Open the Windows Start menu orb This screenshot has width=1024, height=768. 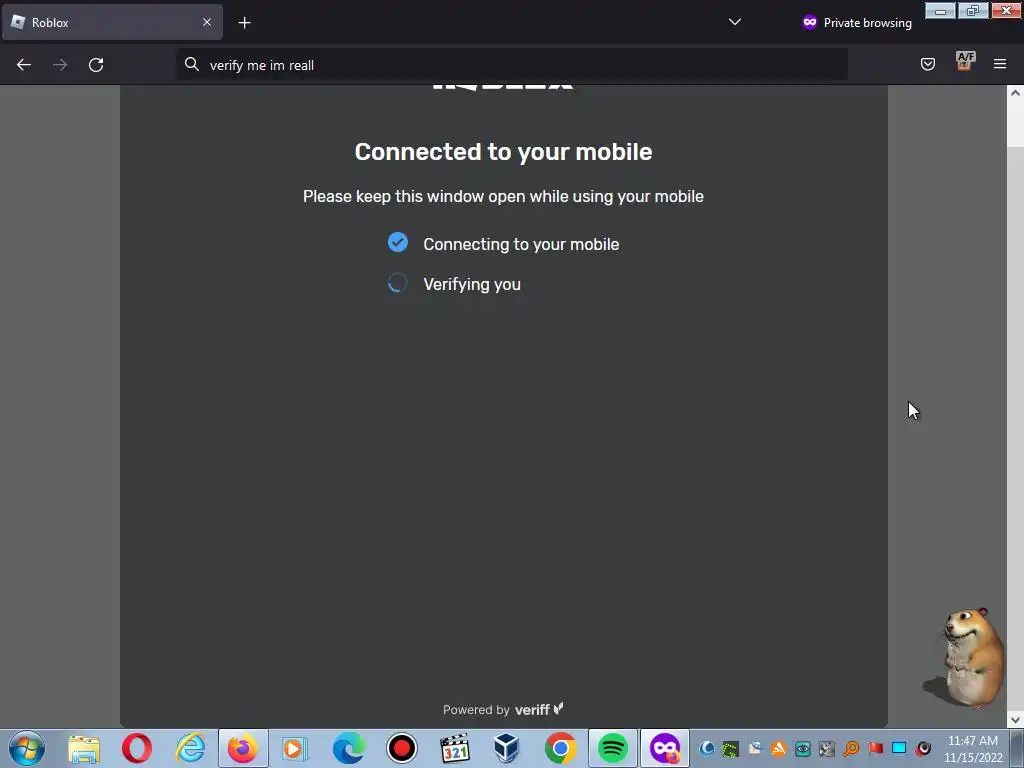pyautogui.click(x=27, y=748)
